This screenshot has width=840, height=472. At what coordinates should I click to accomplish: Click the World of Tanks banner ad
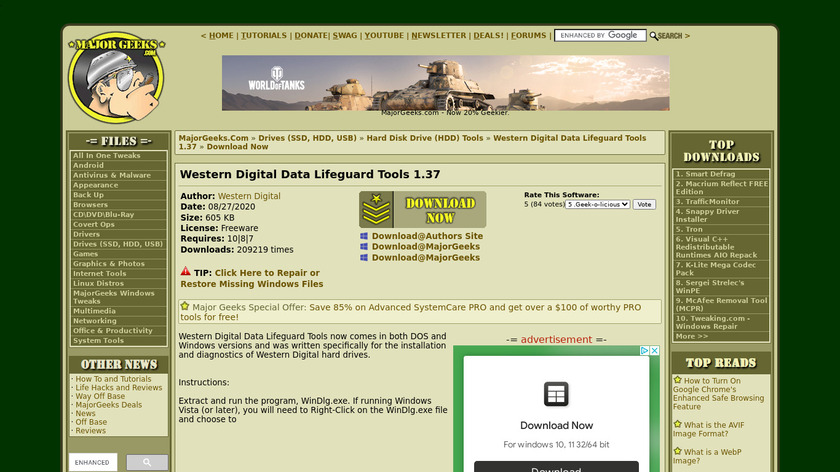tap(446, 83)
